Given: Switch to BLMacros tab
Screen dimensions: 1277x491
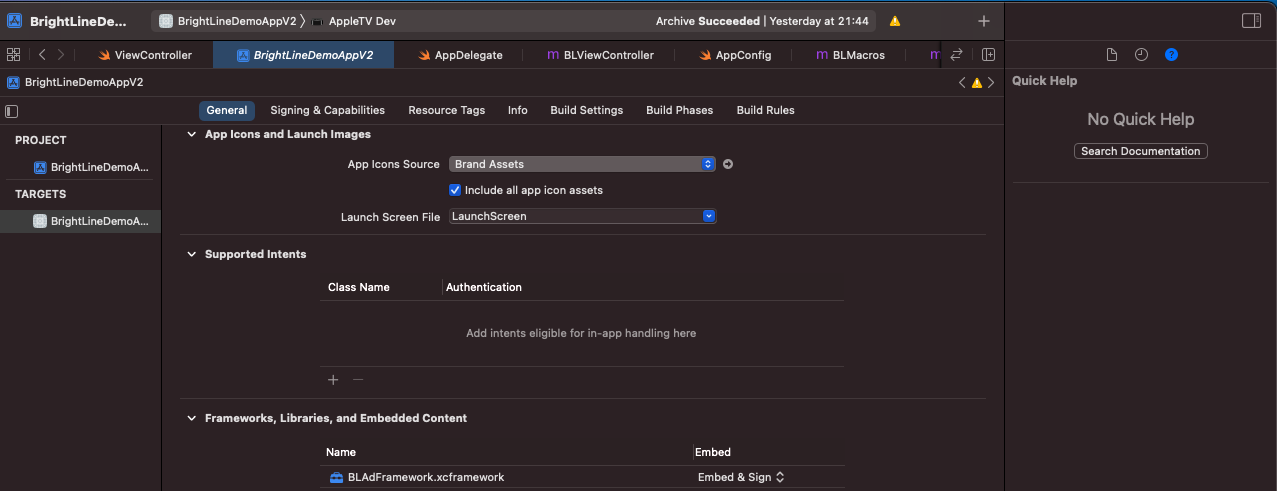Looking at the screenshot, I should (x=851, y=55).
